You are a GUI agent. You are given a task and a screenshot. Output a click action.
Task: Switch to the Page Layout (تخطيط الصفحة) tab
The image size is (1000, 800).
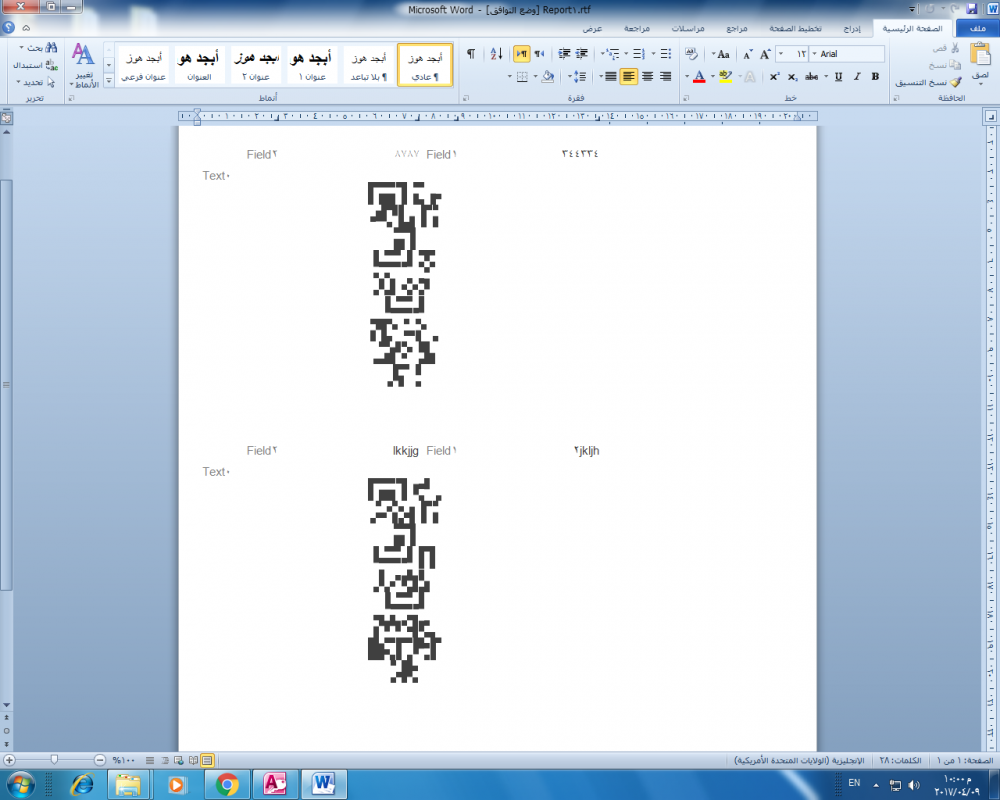tap(795, 29)
